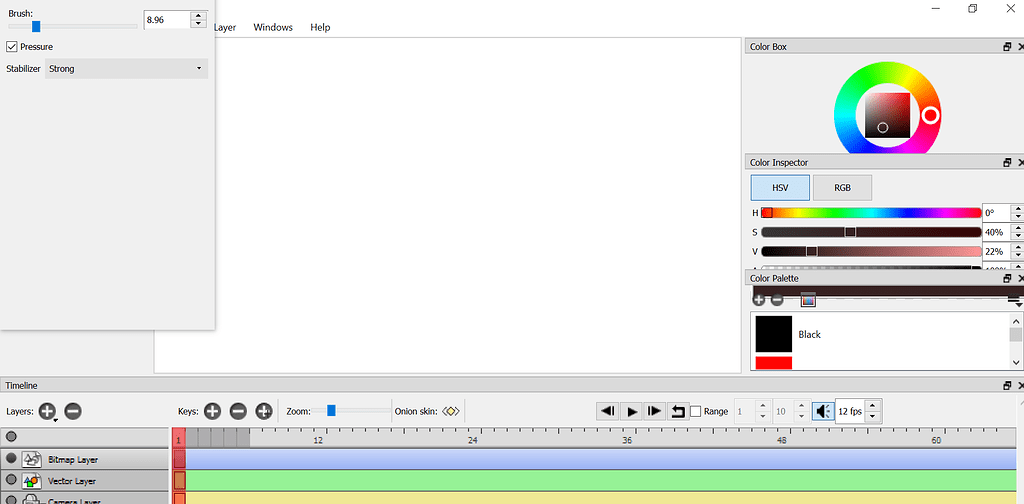The height and width of the screenshot is (504, 1024).
Task: Increase brush size with up arrow
Action: pyautogui.click(x=199, y=16)
